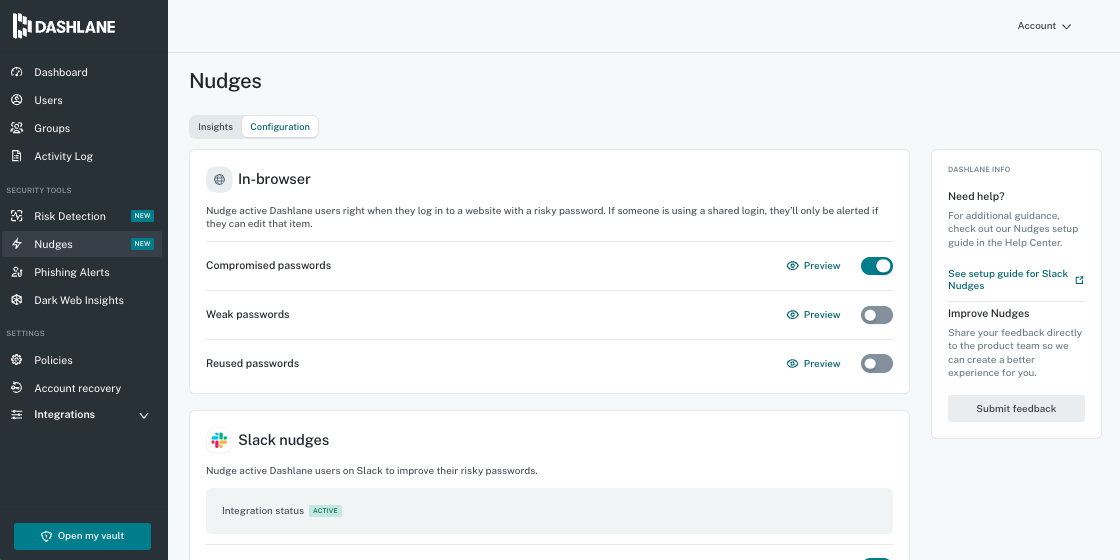Click the Activity Log document icon

[x=16, y=156]
